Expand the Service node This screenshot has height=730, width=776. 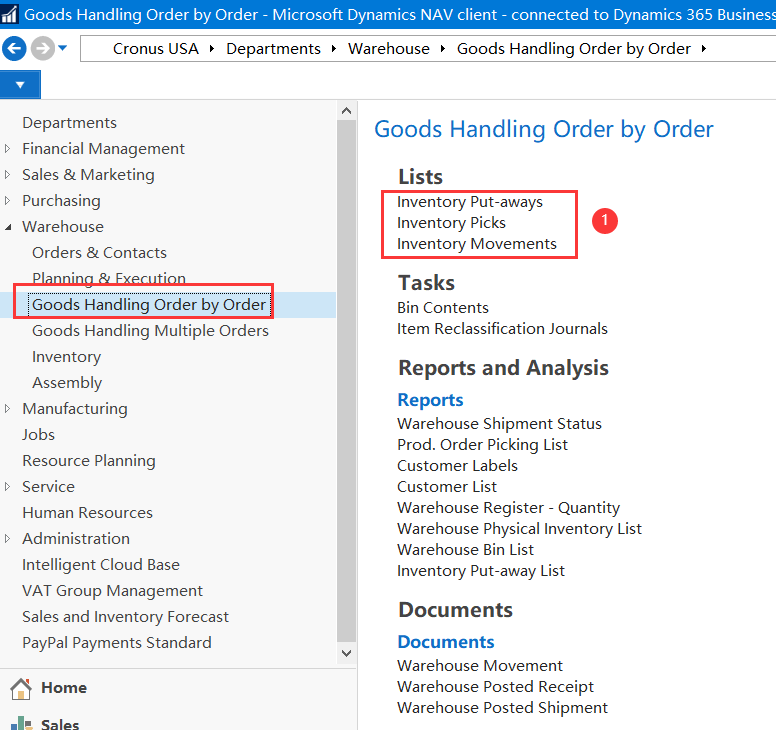[x=7, y=487]
